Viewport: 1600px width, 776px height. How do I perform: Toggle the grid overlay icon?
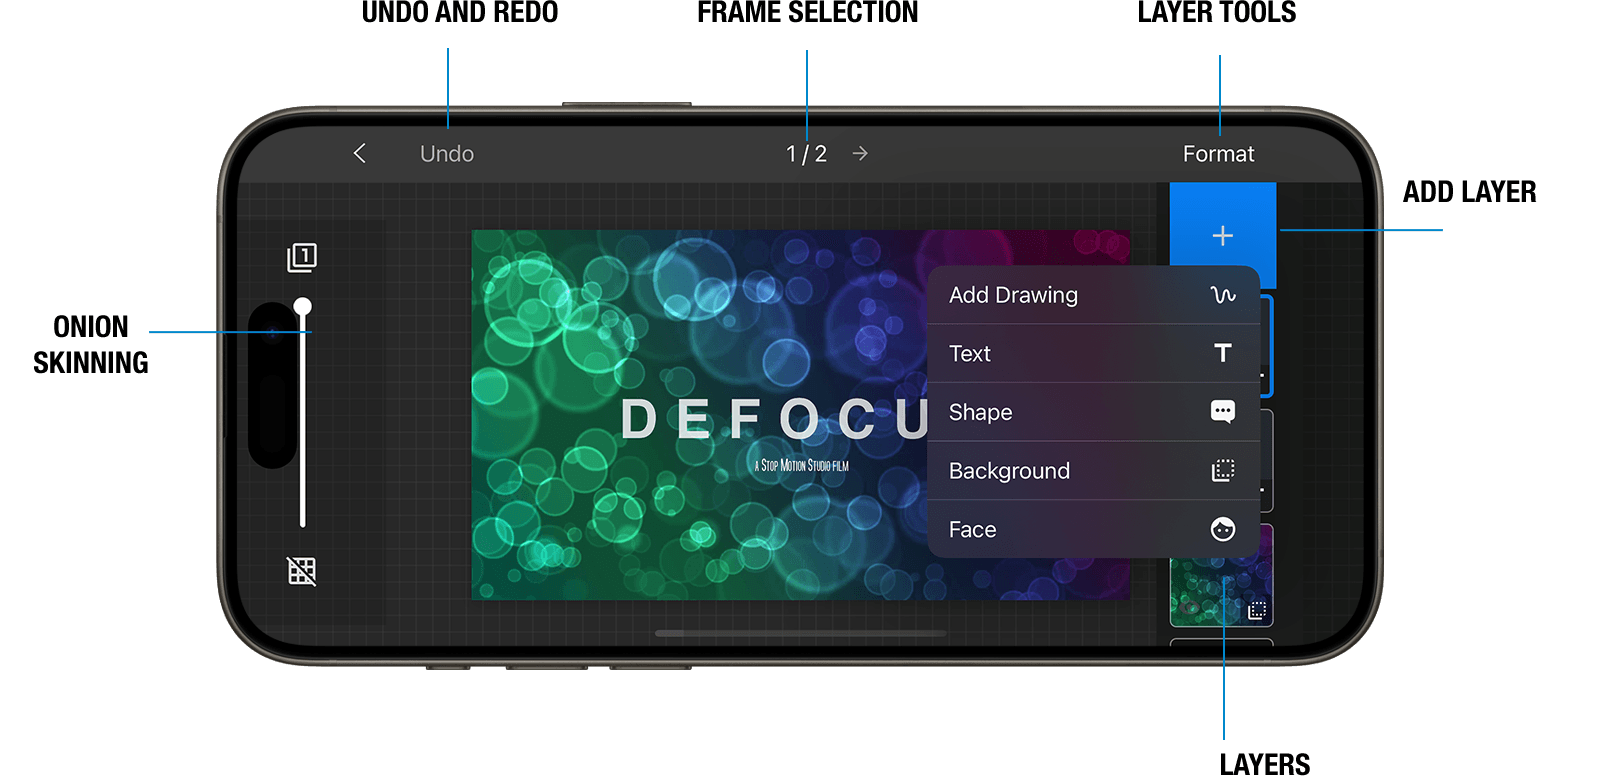click(302, 571)
